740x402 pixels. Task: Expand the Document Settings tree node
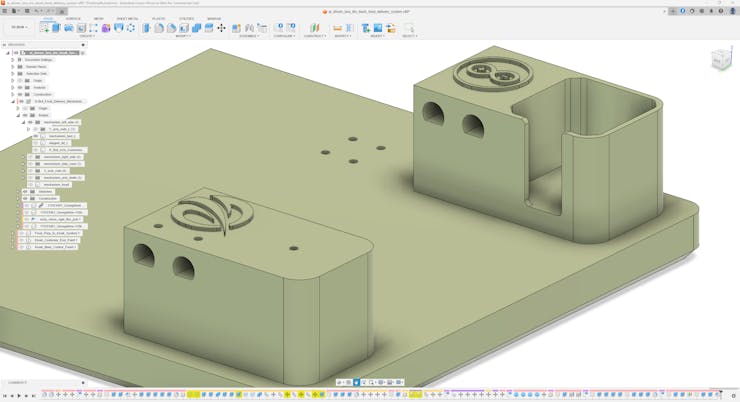click(13, 60)
